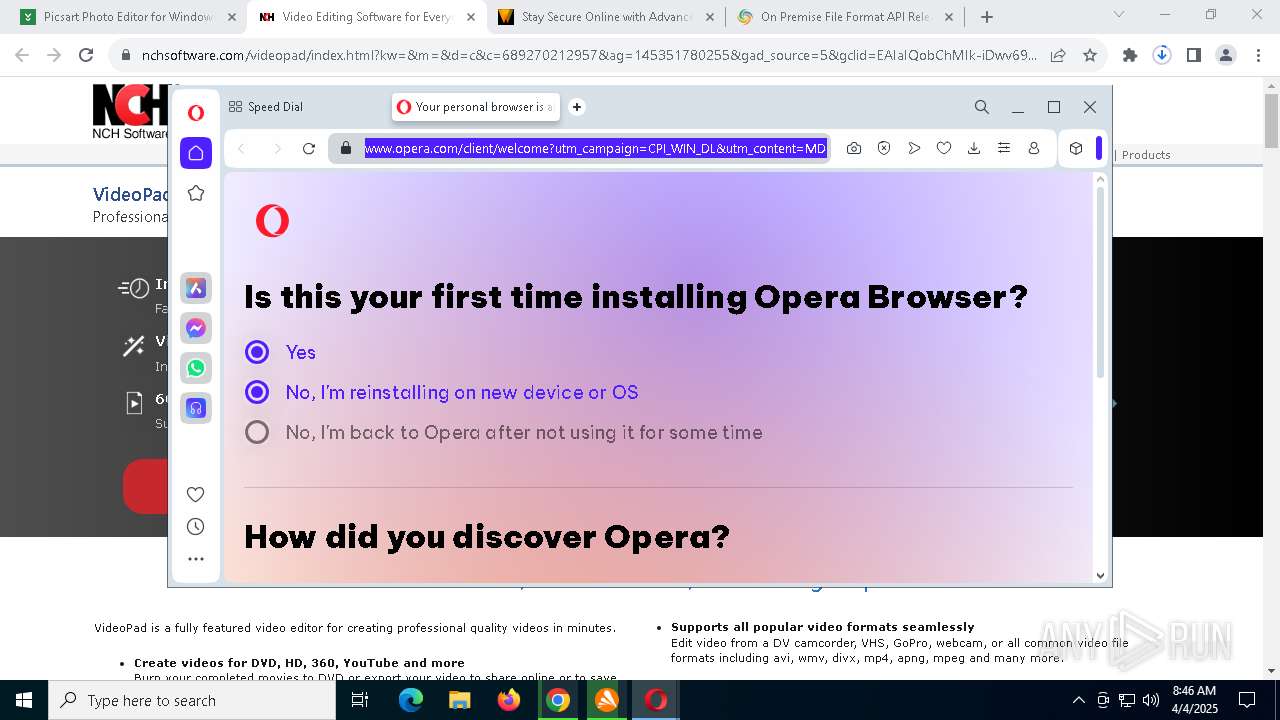The height and width of the screenshot is (720, 1280).
Task: Open Opera easy setup sliders icon
Action: 1004,148
